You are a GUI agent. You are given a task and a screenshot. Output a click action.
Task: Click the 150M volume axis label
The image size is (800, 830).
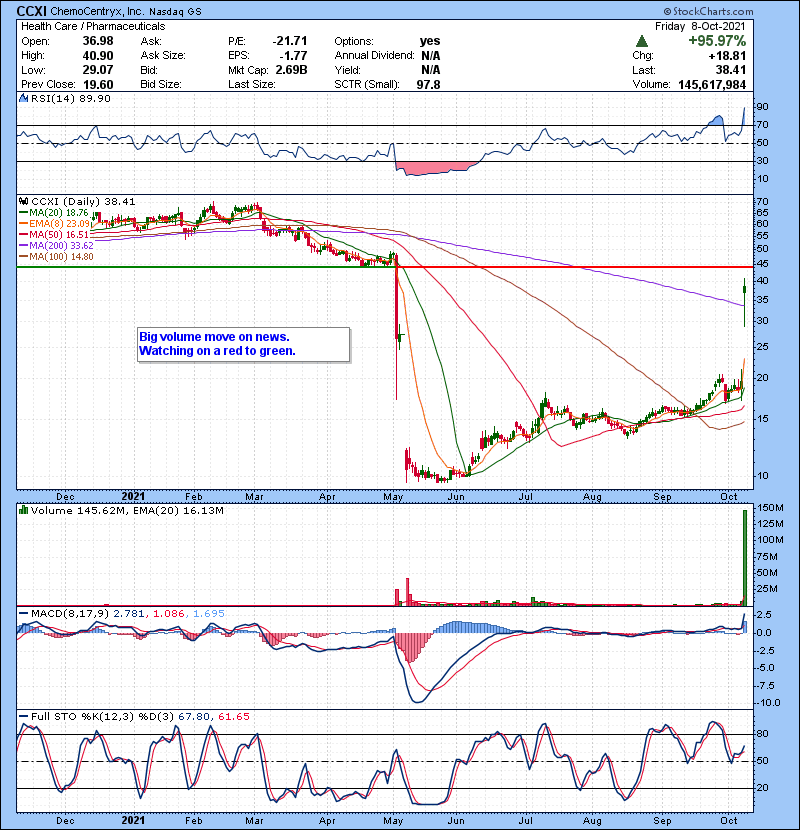(x=771, y=508)
